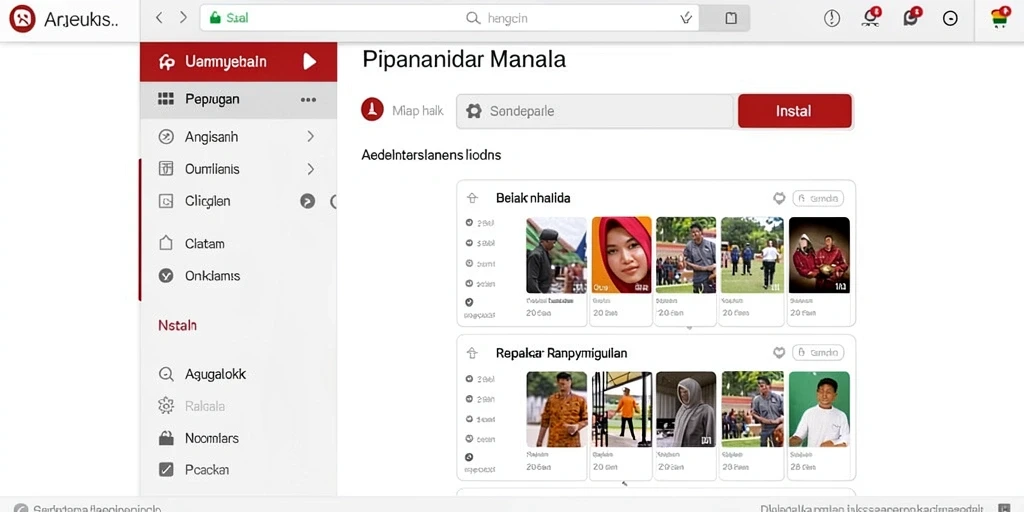This screenshot has height=512, width=1024.
Task: Click the grid icon beside Pepugan
Action: tap(166, 99)
